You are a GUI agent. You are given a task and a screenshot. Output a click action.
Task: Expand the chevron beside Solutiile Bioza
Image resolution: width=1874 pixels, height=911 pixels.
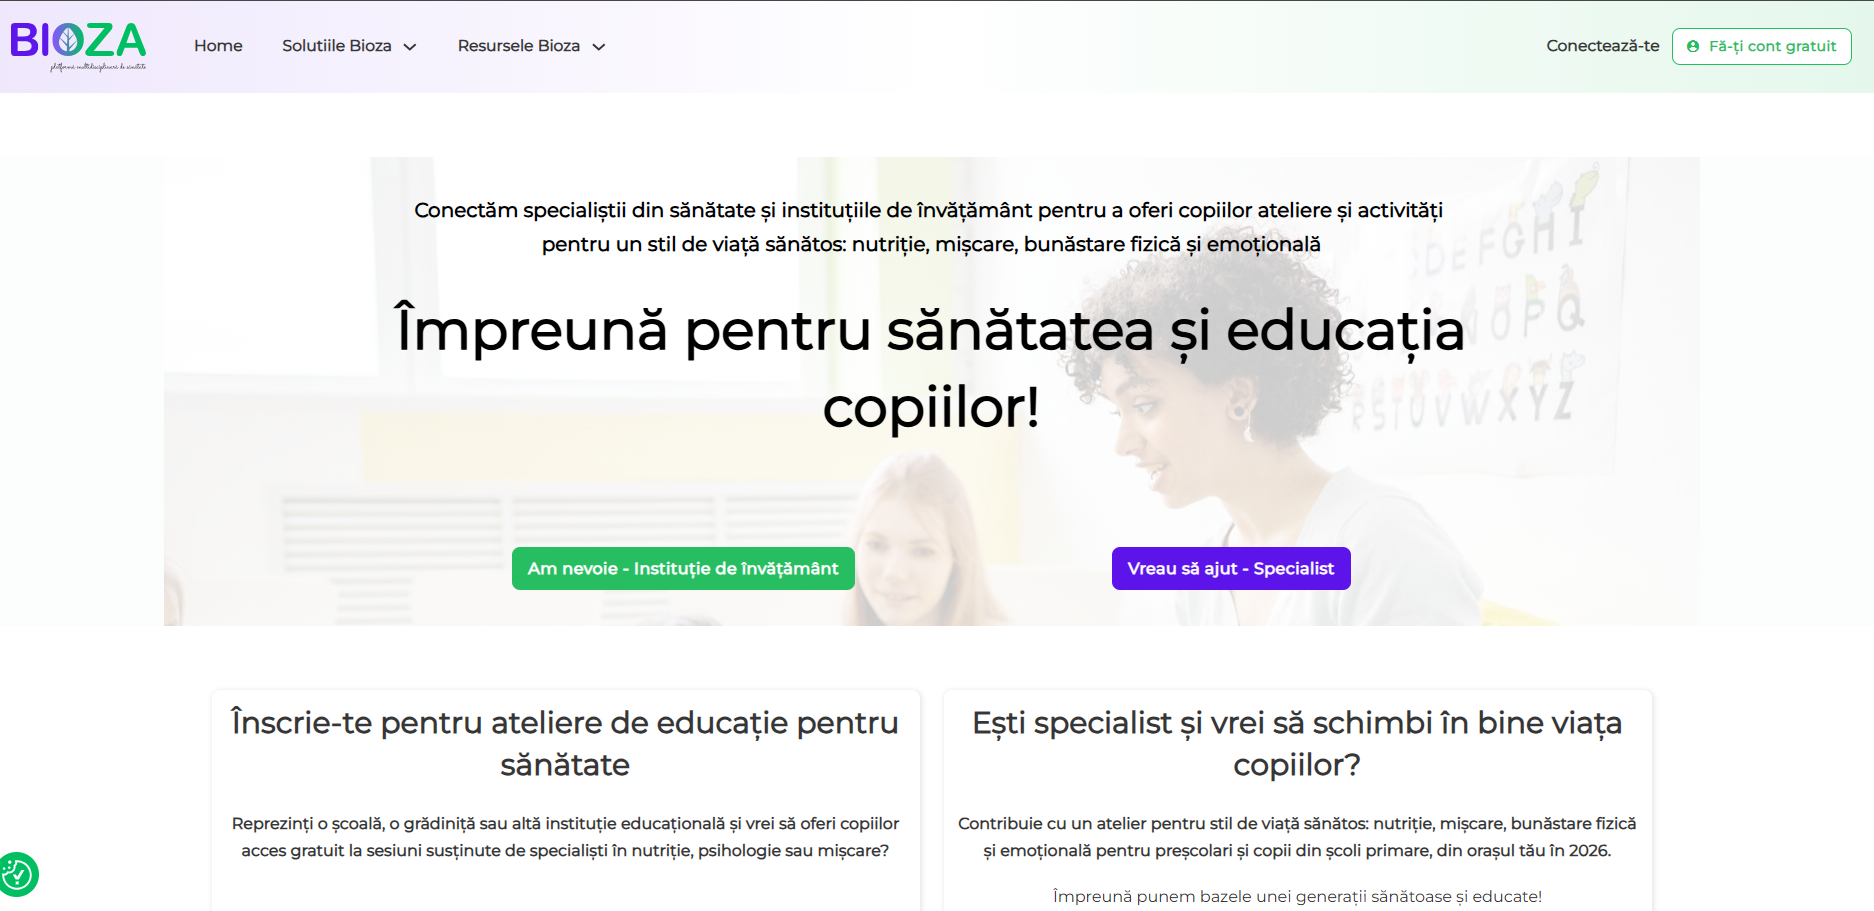click(x=410, y=47)
